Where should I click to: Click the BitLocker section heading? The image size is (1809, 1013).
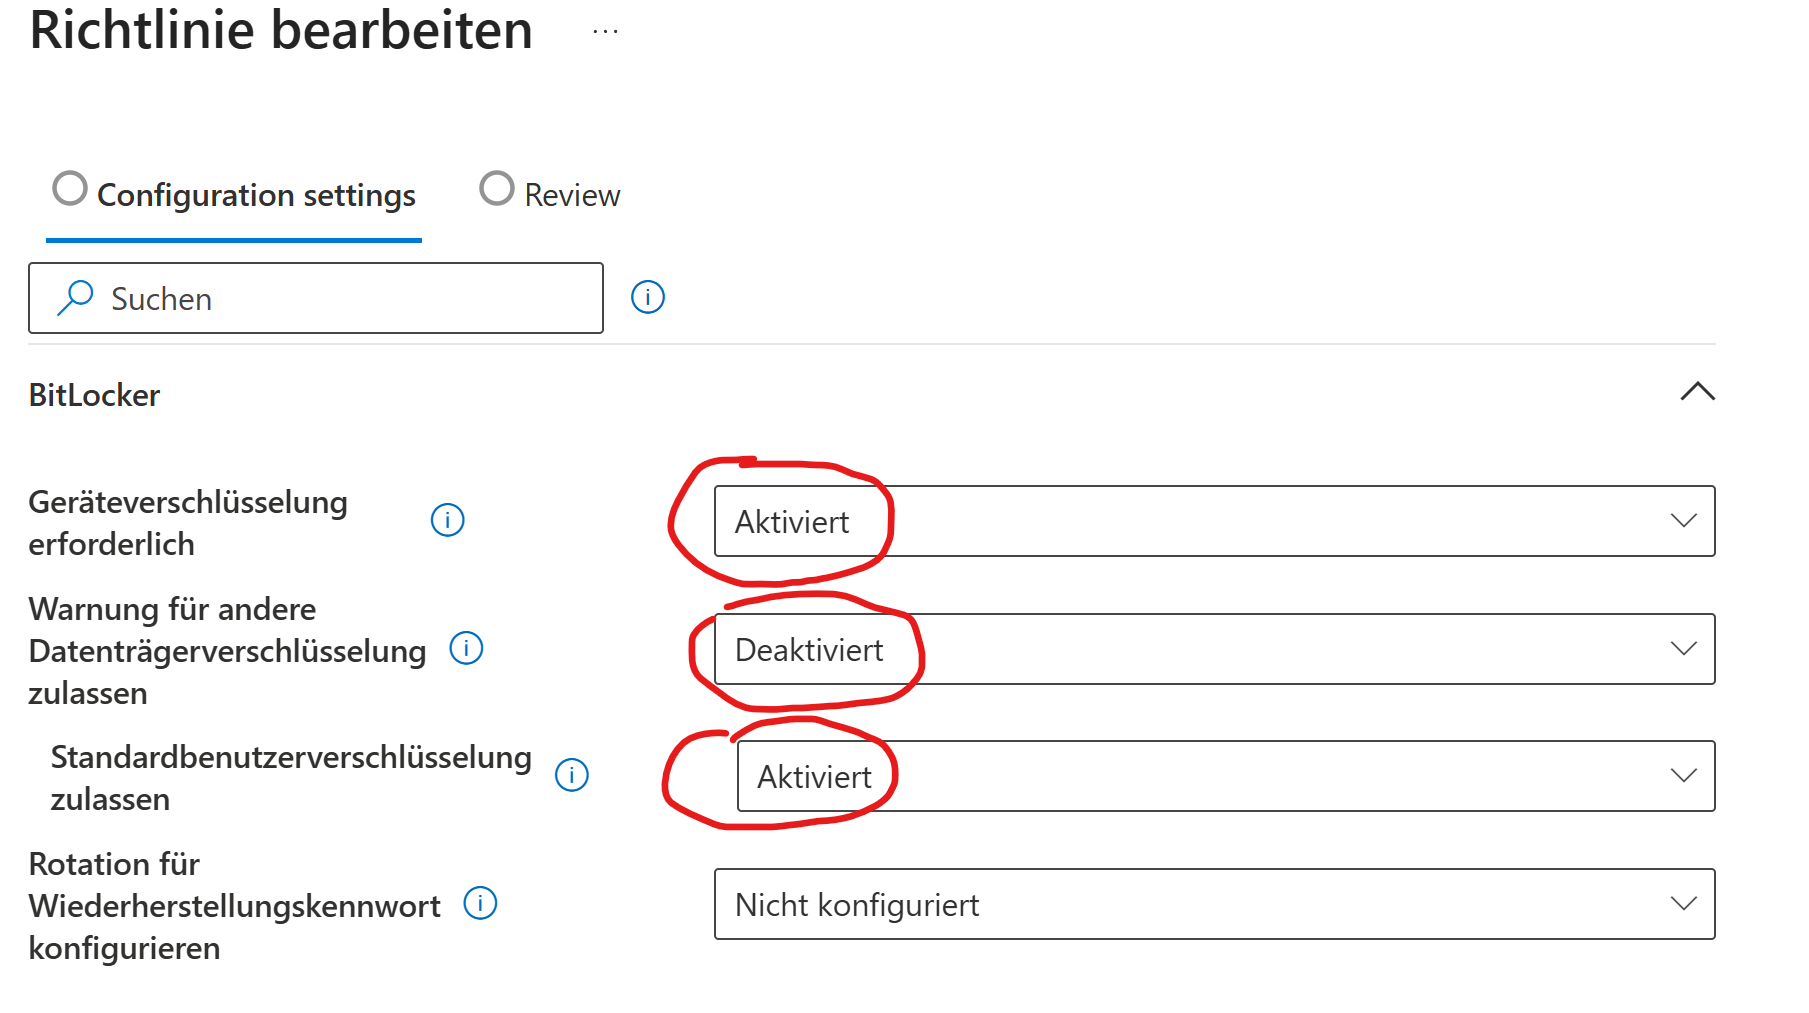coord(95,395)
